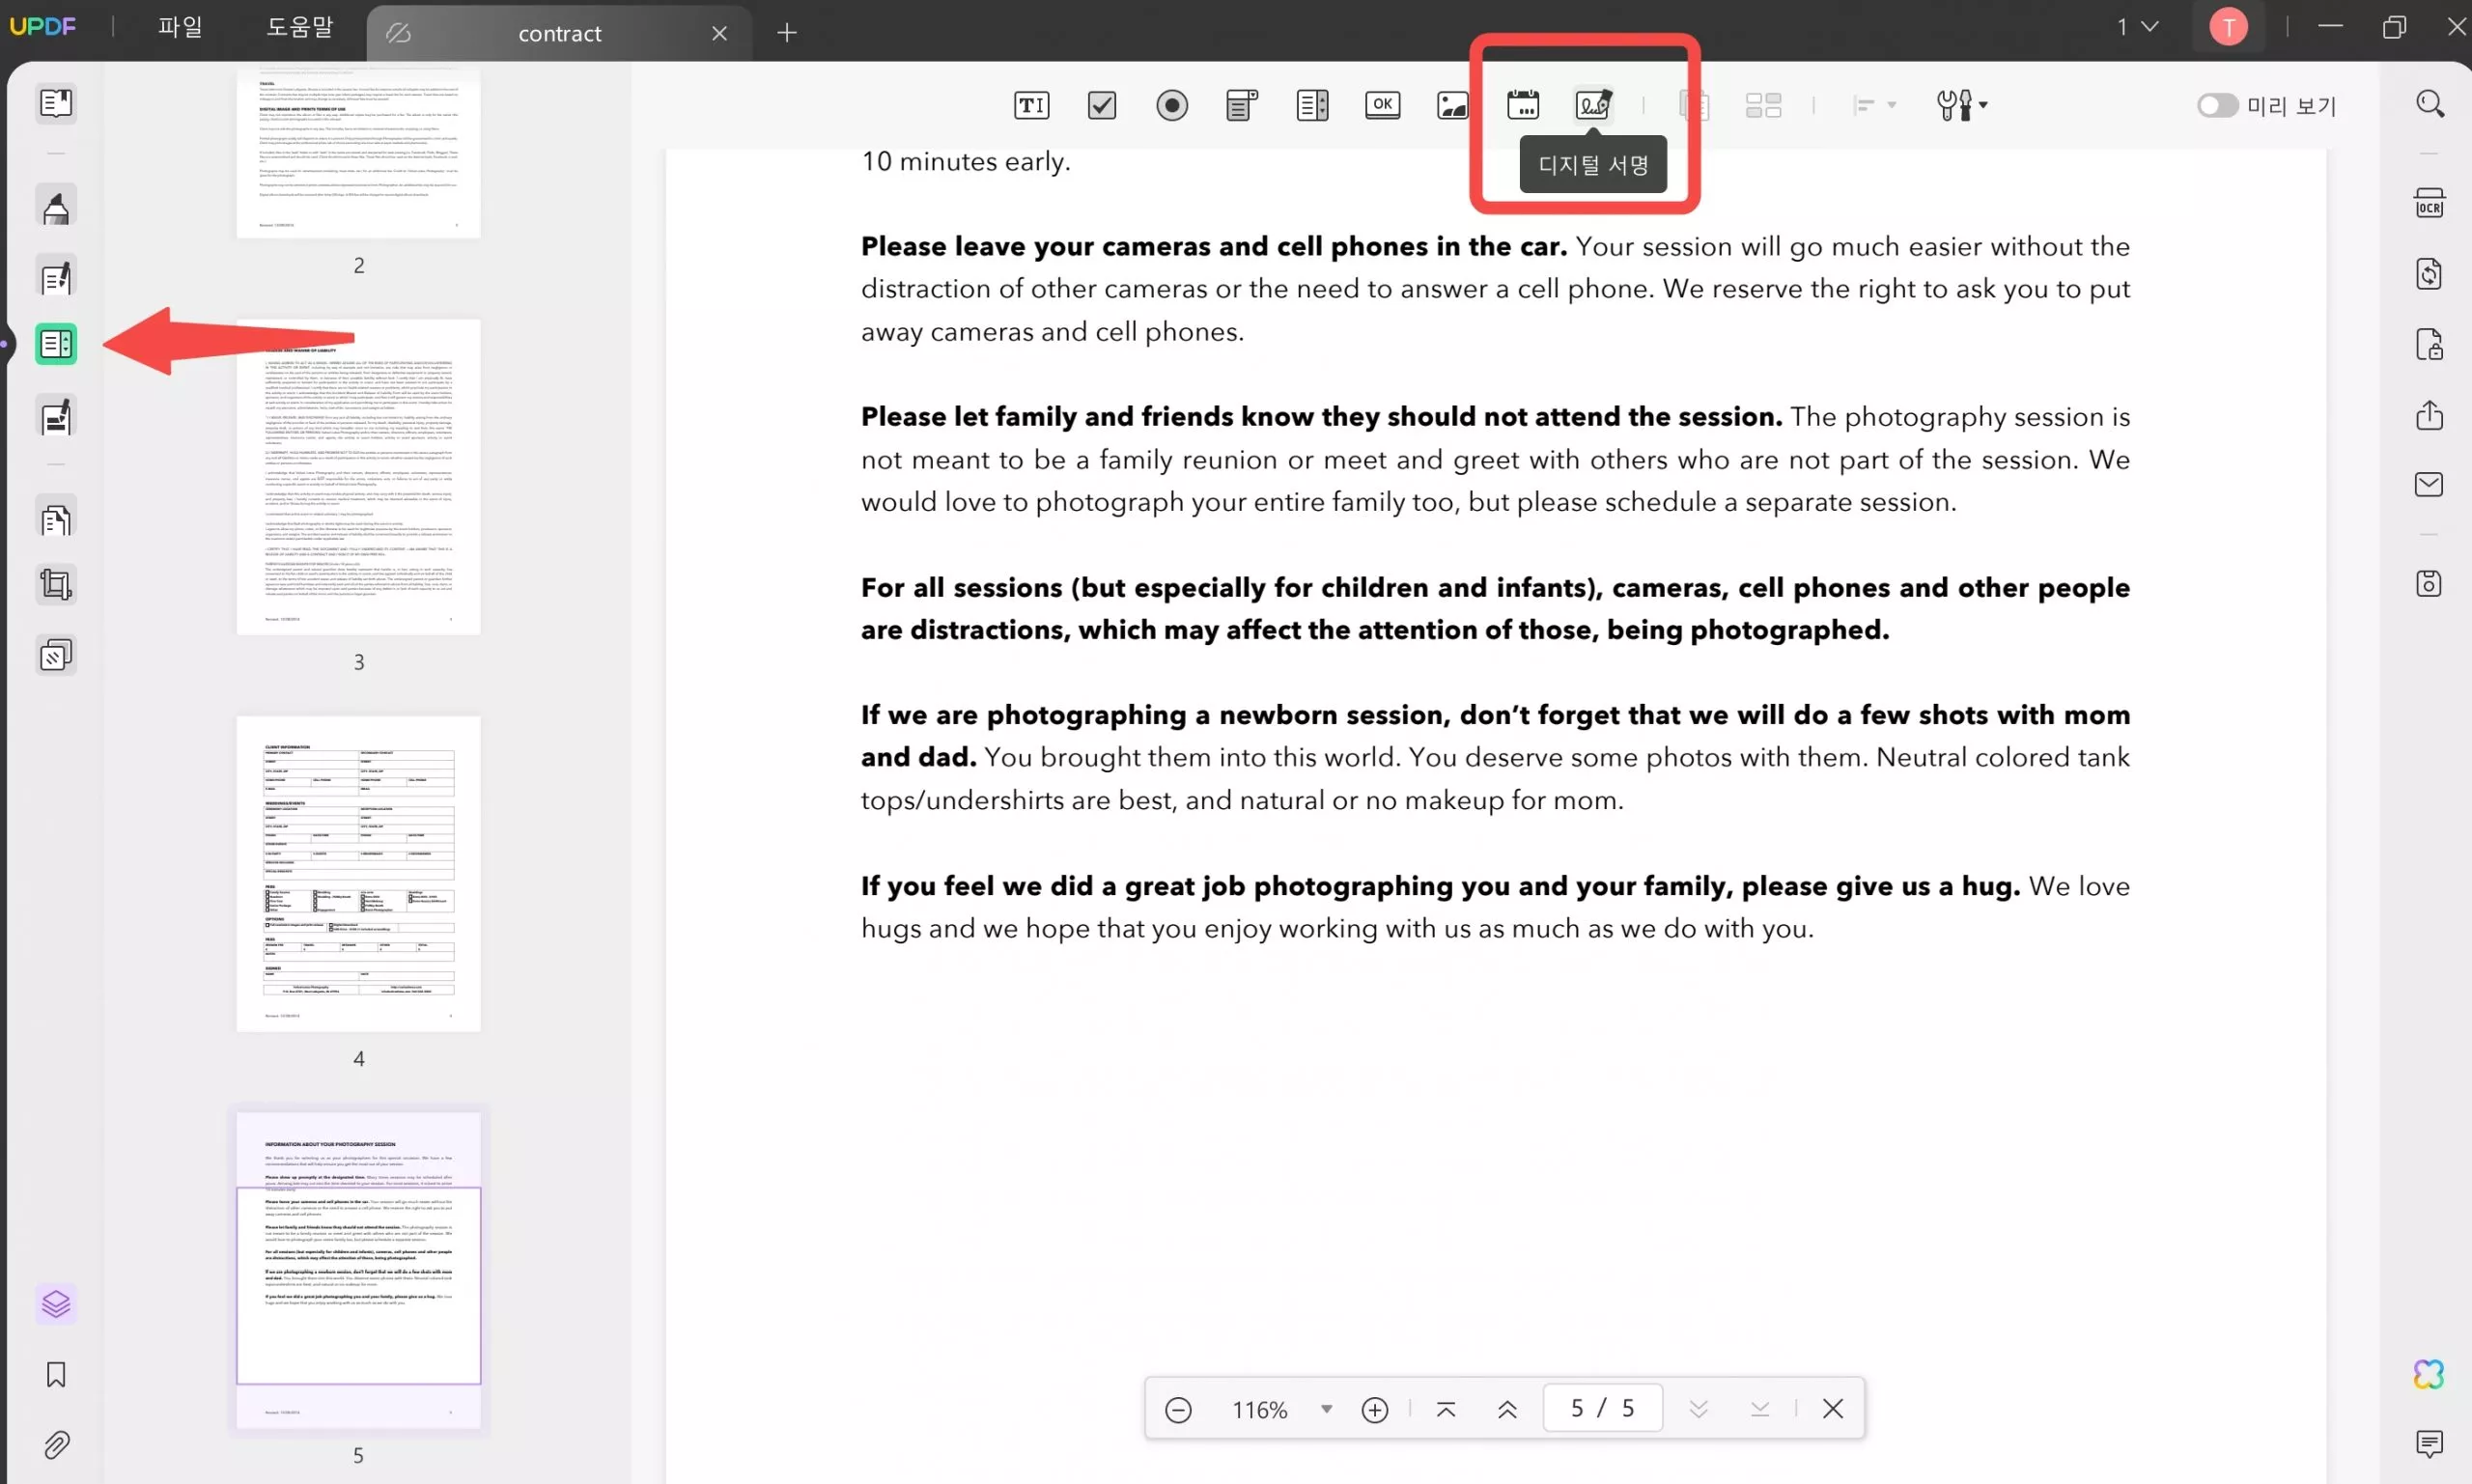This screenshot has width=2472, height=1484.
Task: Add a Radio Button form element
Action: pos(1172,105)
